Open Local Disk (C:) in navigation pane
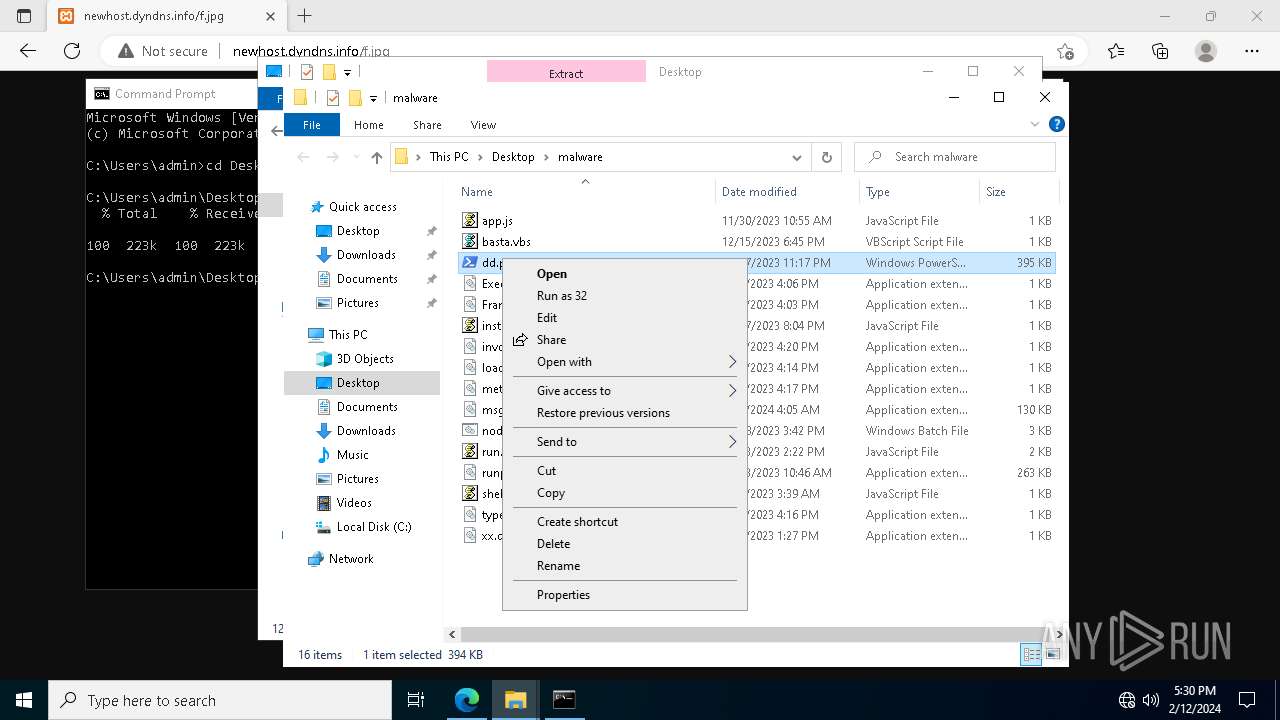This screenshot has height=720, width=1280. click(x=374, y=527)
